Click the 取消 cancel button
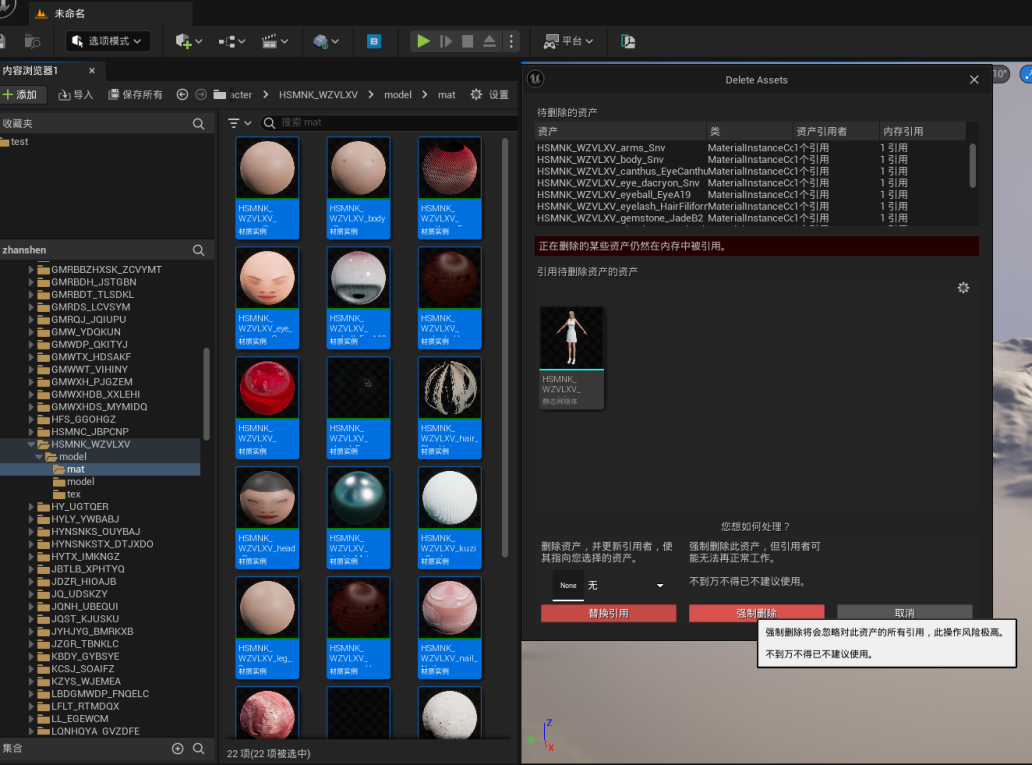 point(904,613)
